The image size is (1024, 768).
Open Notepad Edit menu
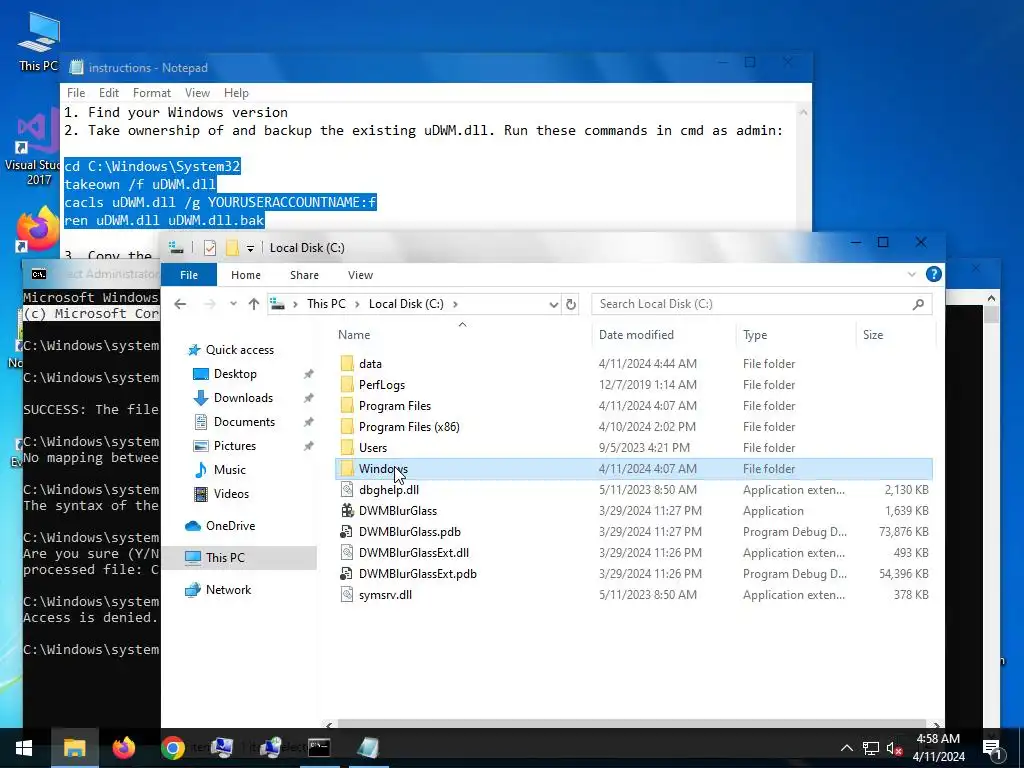[x=108, y=93]
